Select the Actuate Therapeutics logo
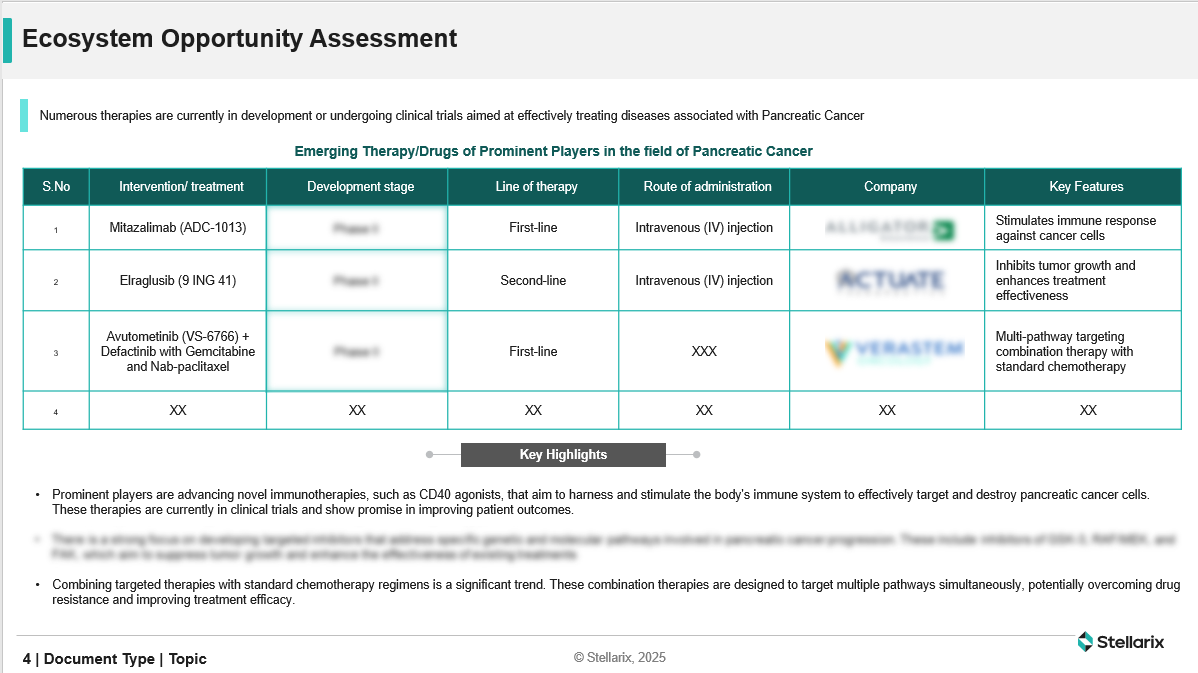Screen dimensions: 1198x673 pyautogui.click(x=888, y=280)
